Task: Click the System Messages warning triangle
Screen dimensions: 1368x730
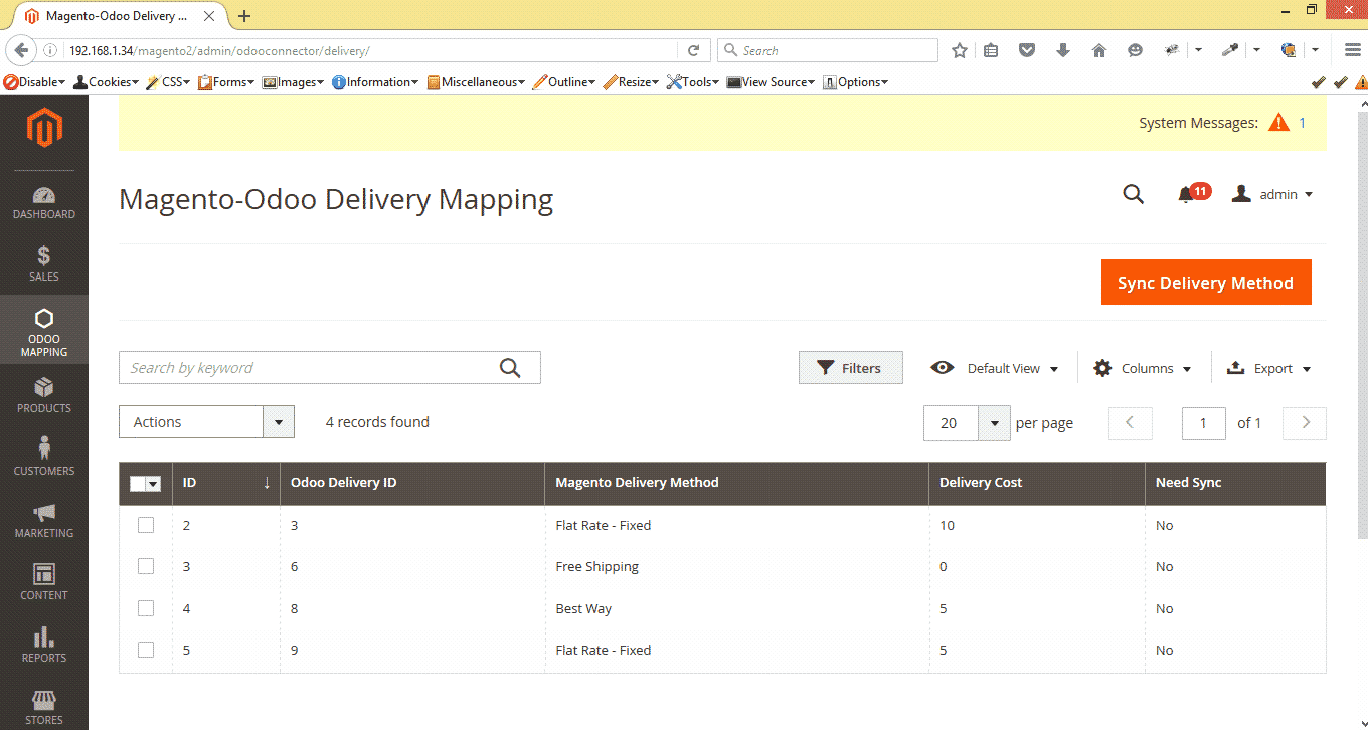Action: point(1279,123)
